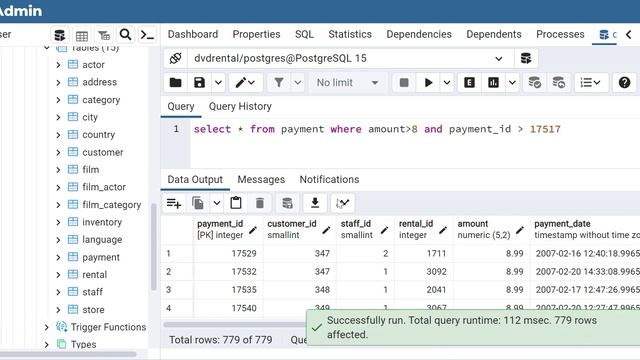Edit the payment_id column pencil icon
The width and height of the screenshot is (640, 360).
click(253, 230)
